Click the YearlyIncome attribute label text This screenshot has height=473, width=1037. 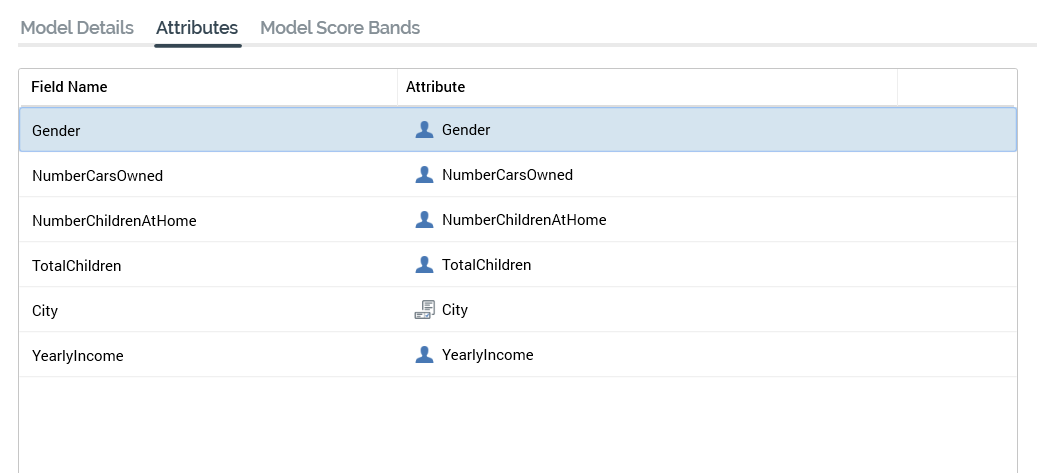(488, 355)
